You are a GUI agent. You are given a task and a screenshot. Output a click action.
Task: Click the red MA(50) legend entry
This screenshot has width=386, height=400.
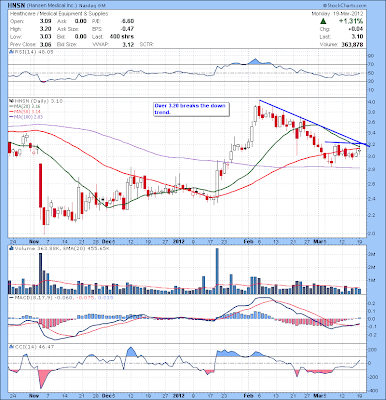coord(25,111)
